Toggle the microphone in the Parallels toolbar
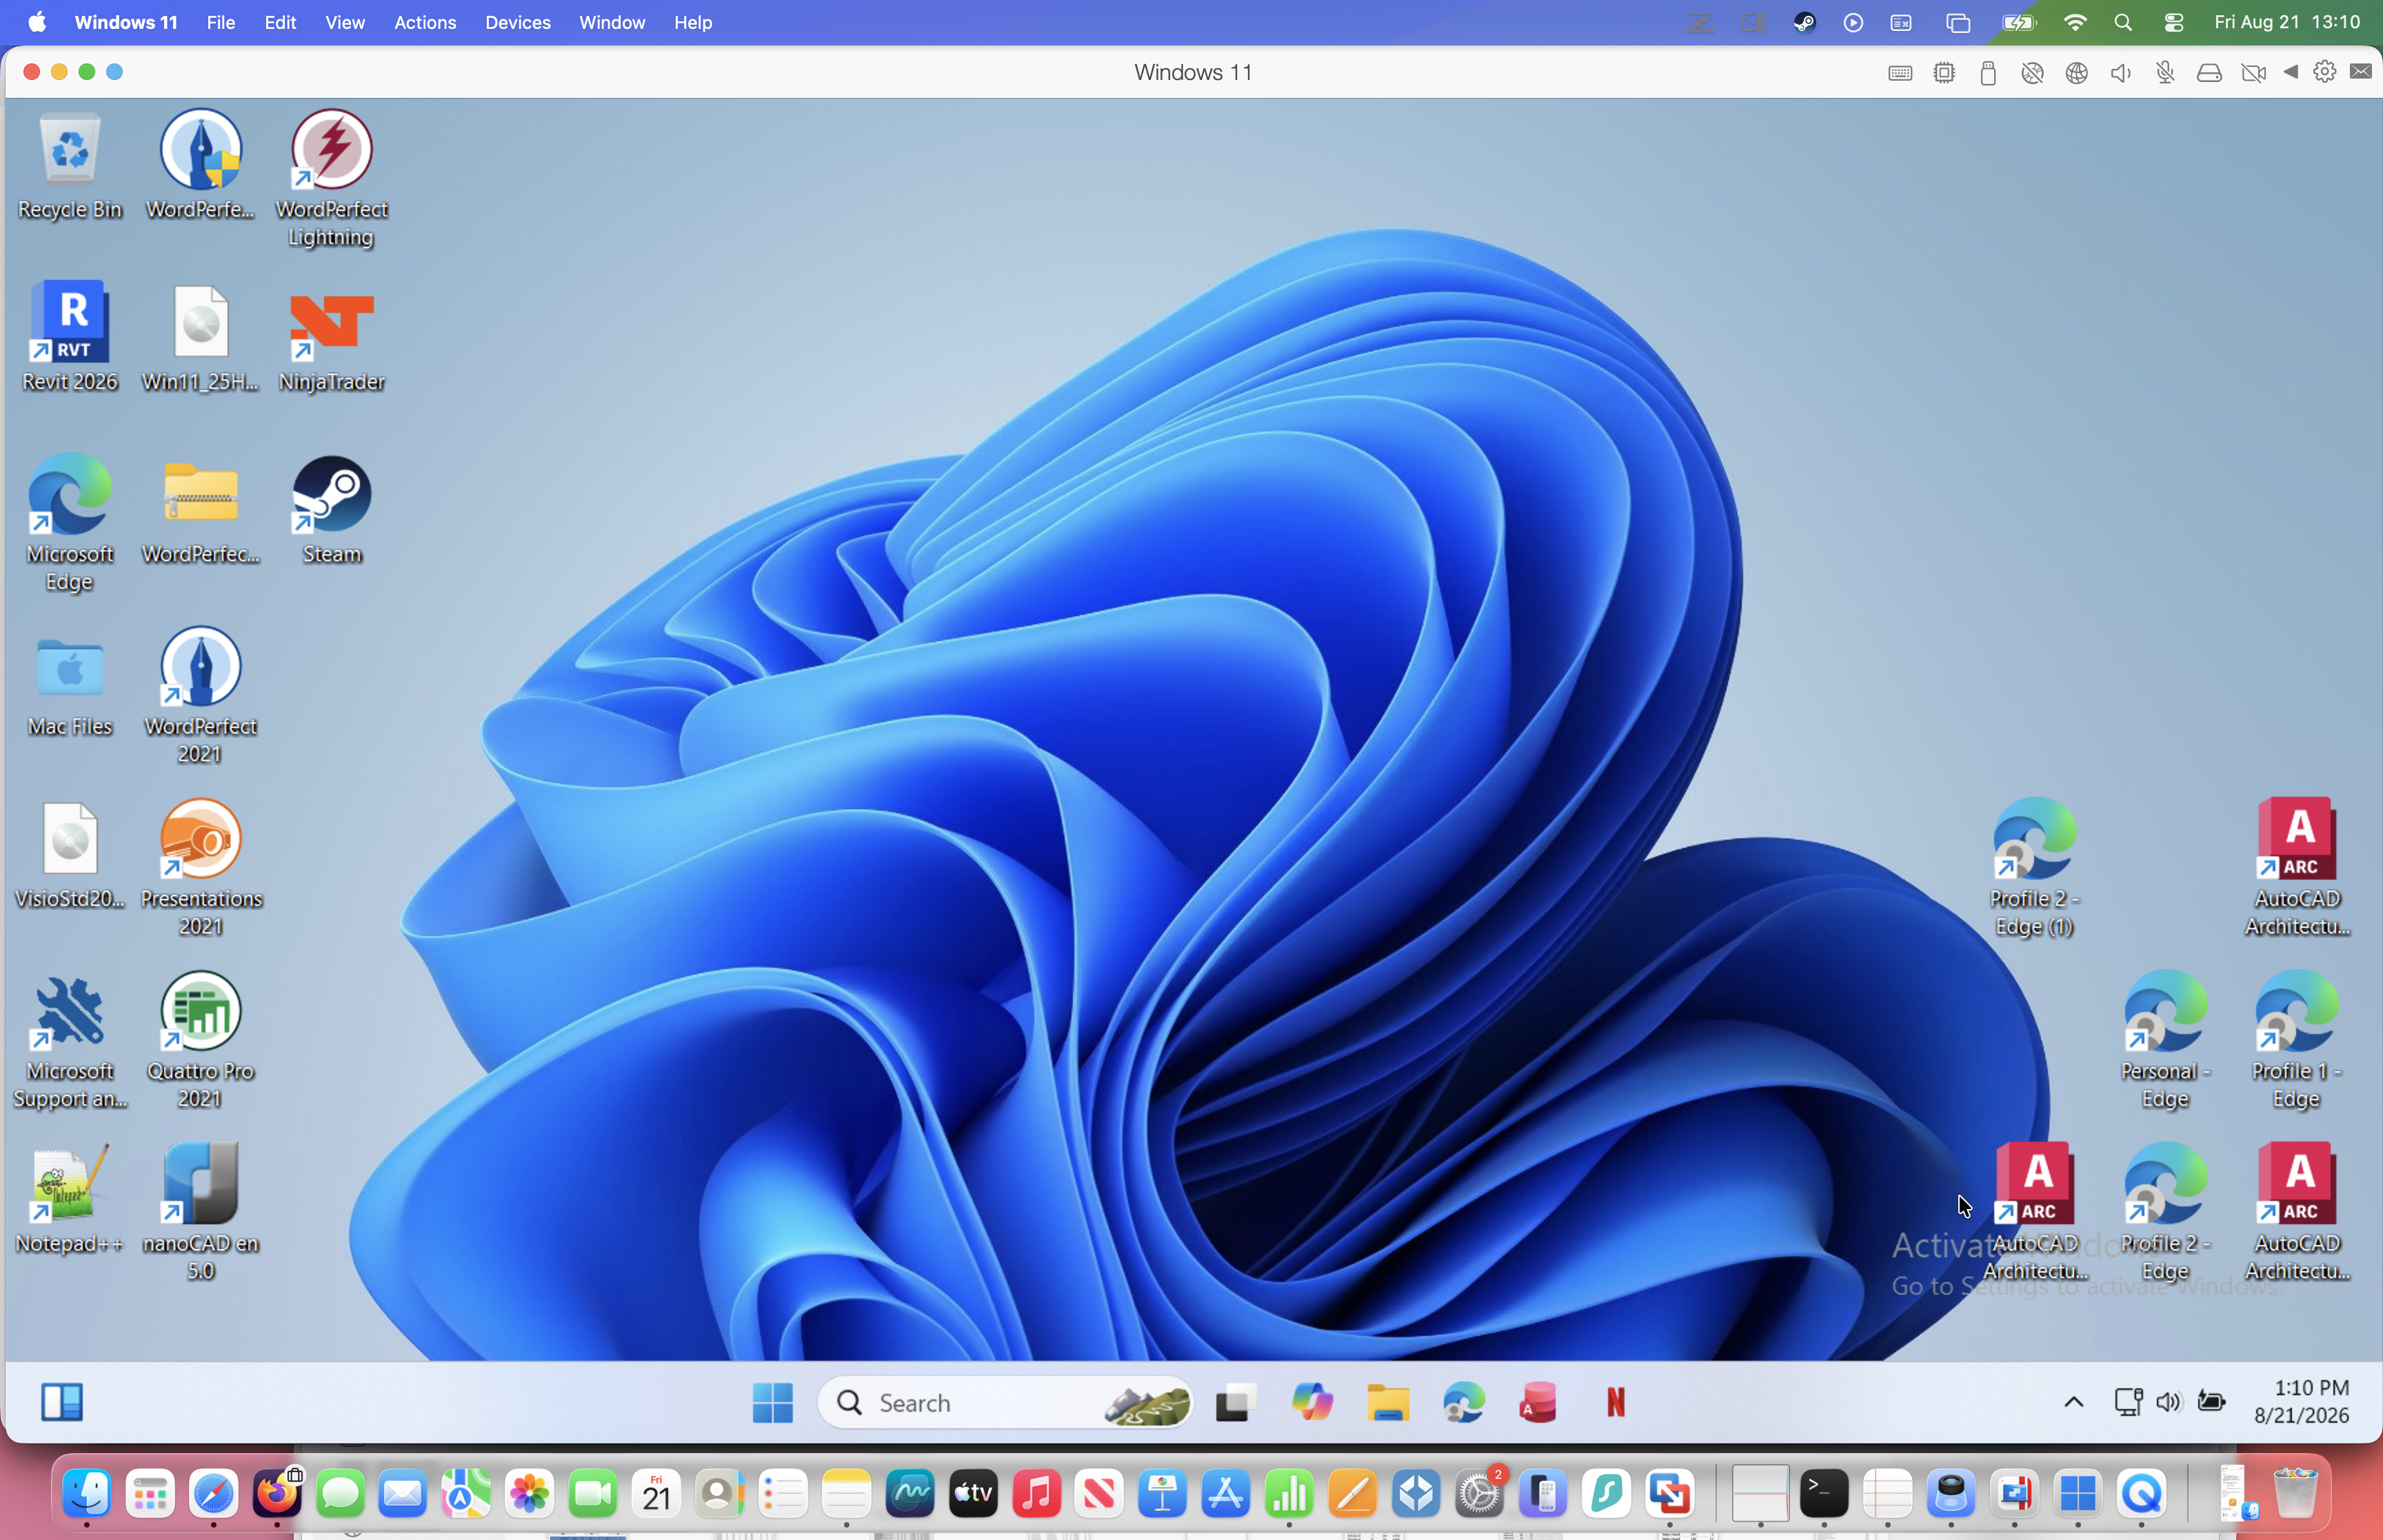The width and height of the screenshot is (2383, 1540). coord(2165,72)
